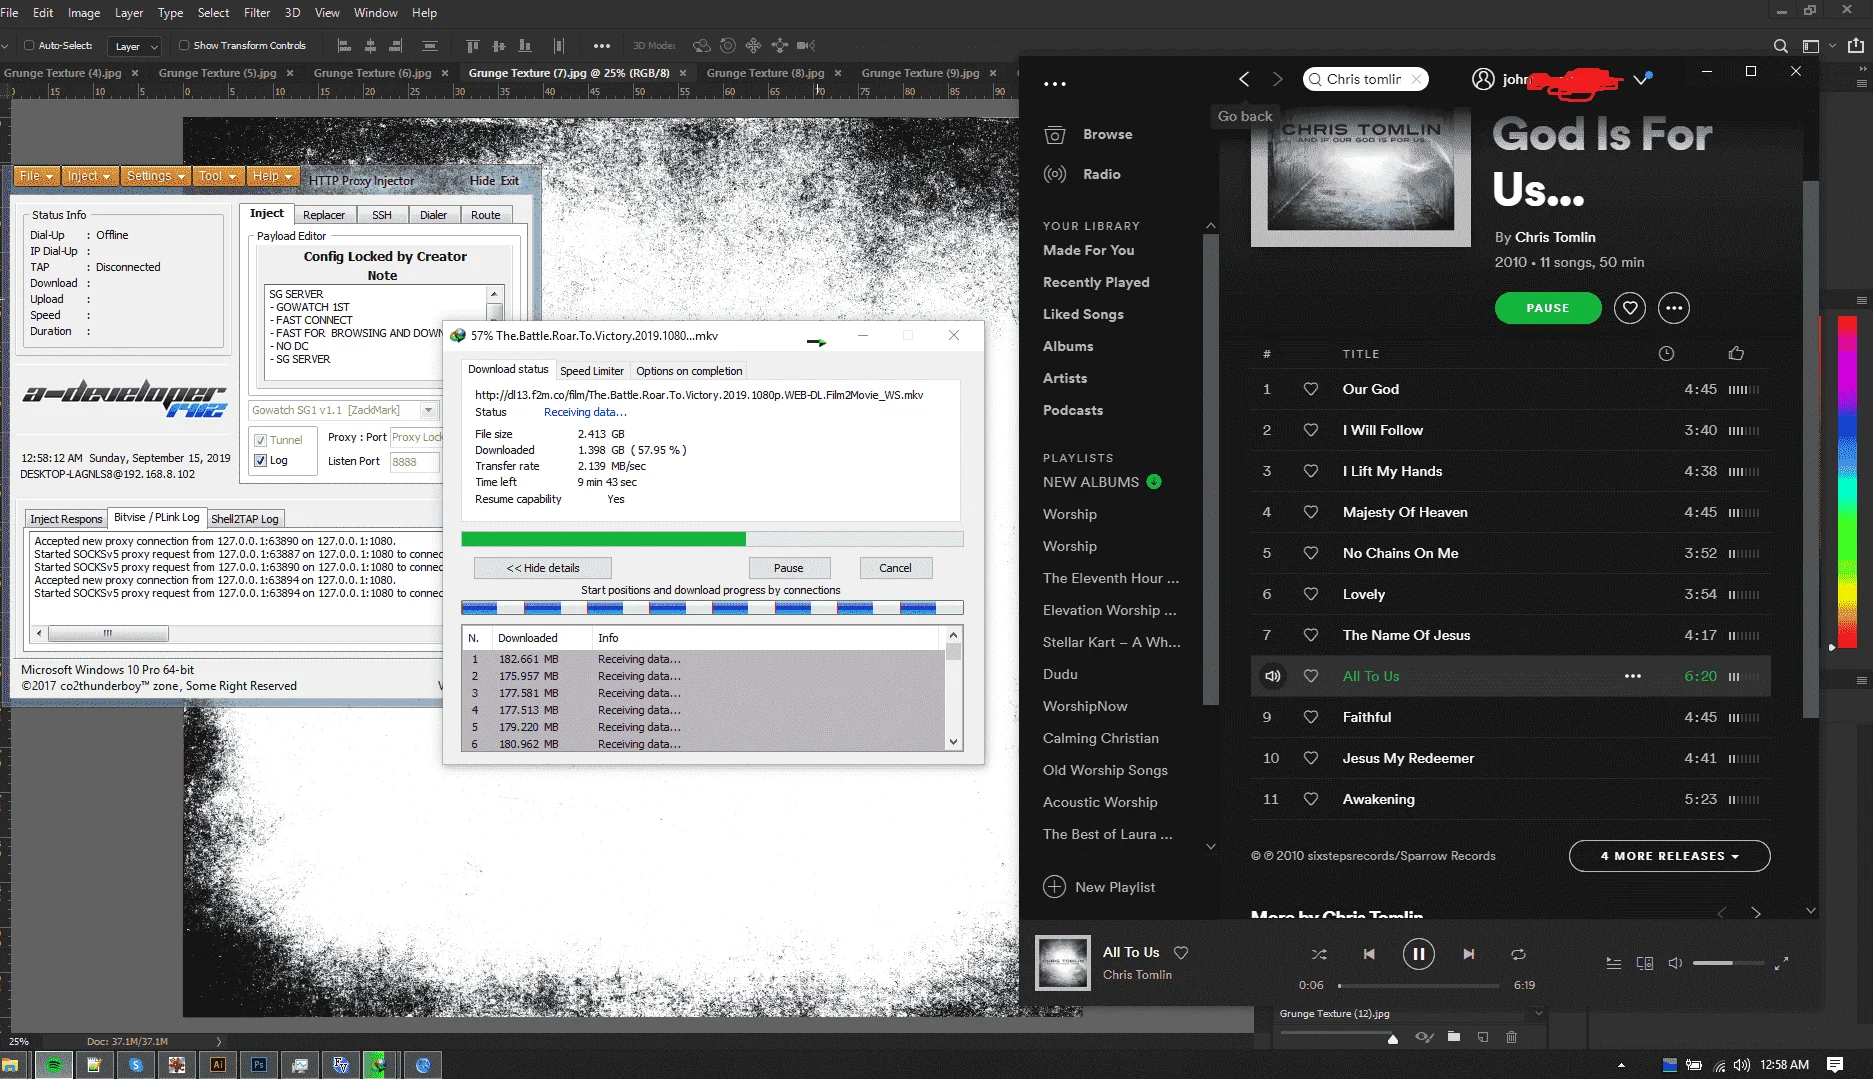Switch to the SSH tab in HTTP Injector
1873x1079 pixels.
coord(382,215)
